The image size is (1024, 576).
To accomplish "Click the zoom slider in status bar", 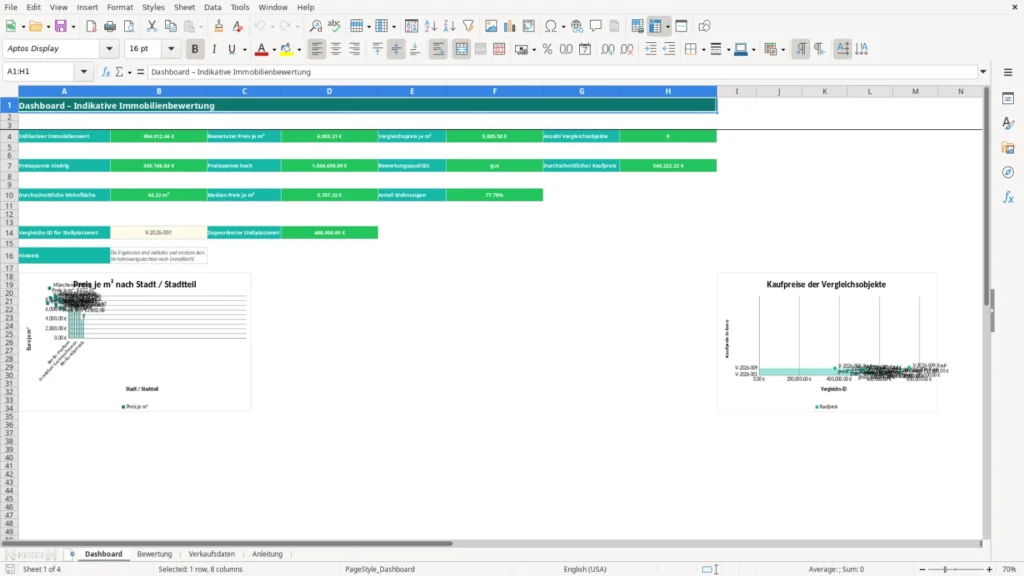I will [955, 569].
